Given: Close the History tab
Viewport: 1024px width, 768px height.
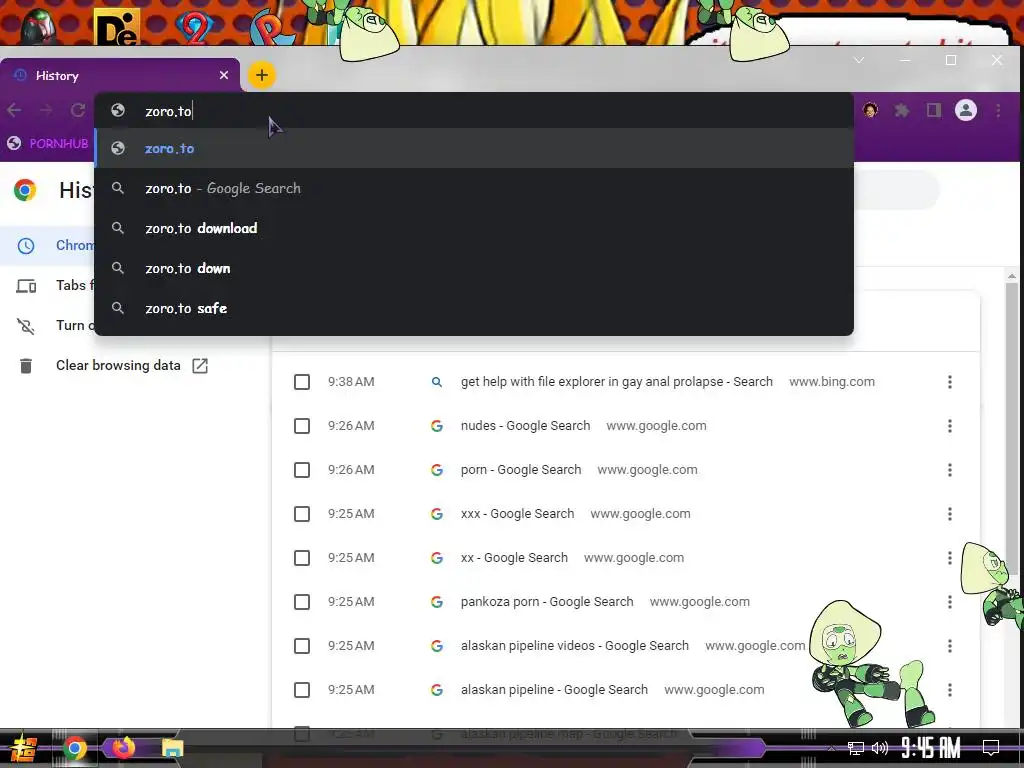Looking at the screenshot, I should pos(224,75).
